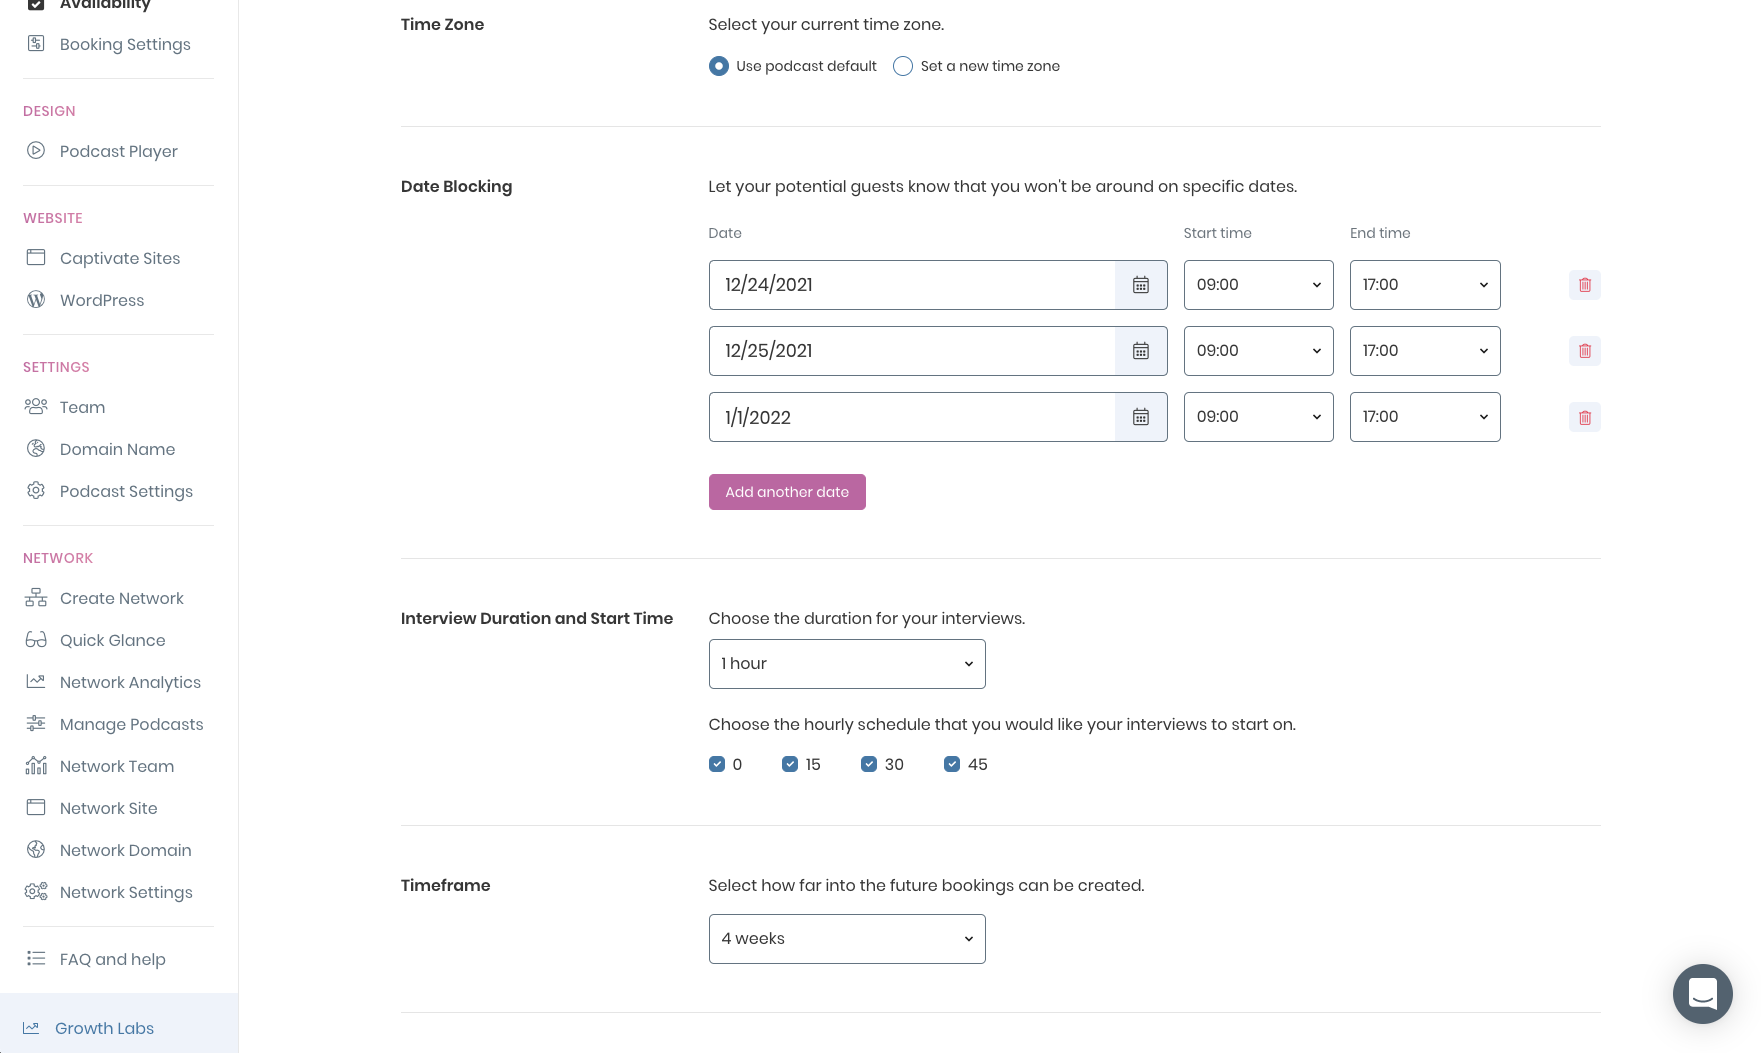Open FAQ and help
Screen dimensions: 1761x1053
point(112,959)
